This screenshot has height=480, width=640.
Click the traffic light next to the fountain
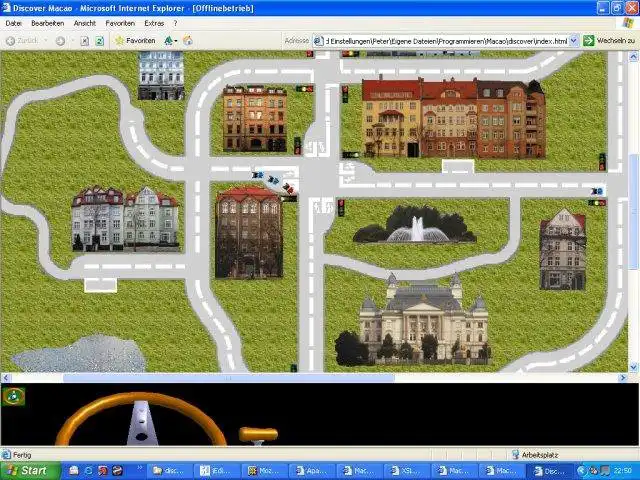[x=341, y=207]
